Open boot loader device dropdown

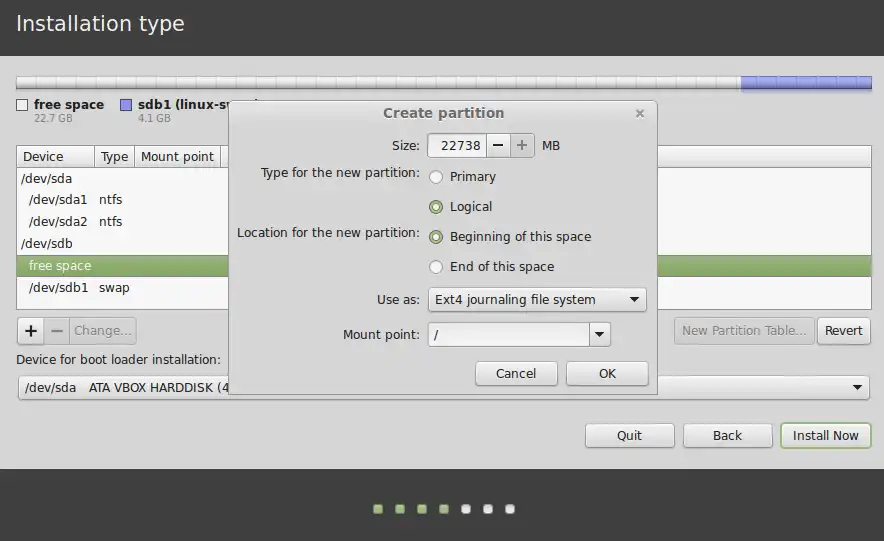pos(444,388)
